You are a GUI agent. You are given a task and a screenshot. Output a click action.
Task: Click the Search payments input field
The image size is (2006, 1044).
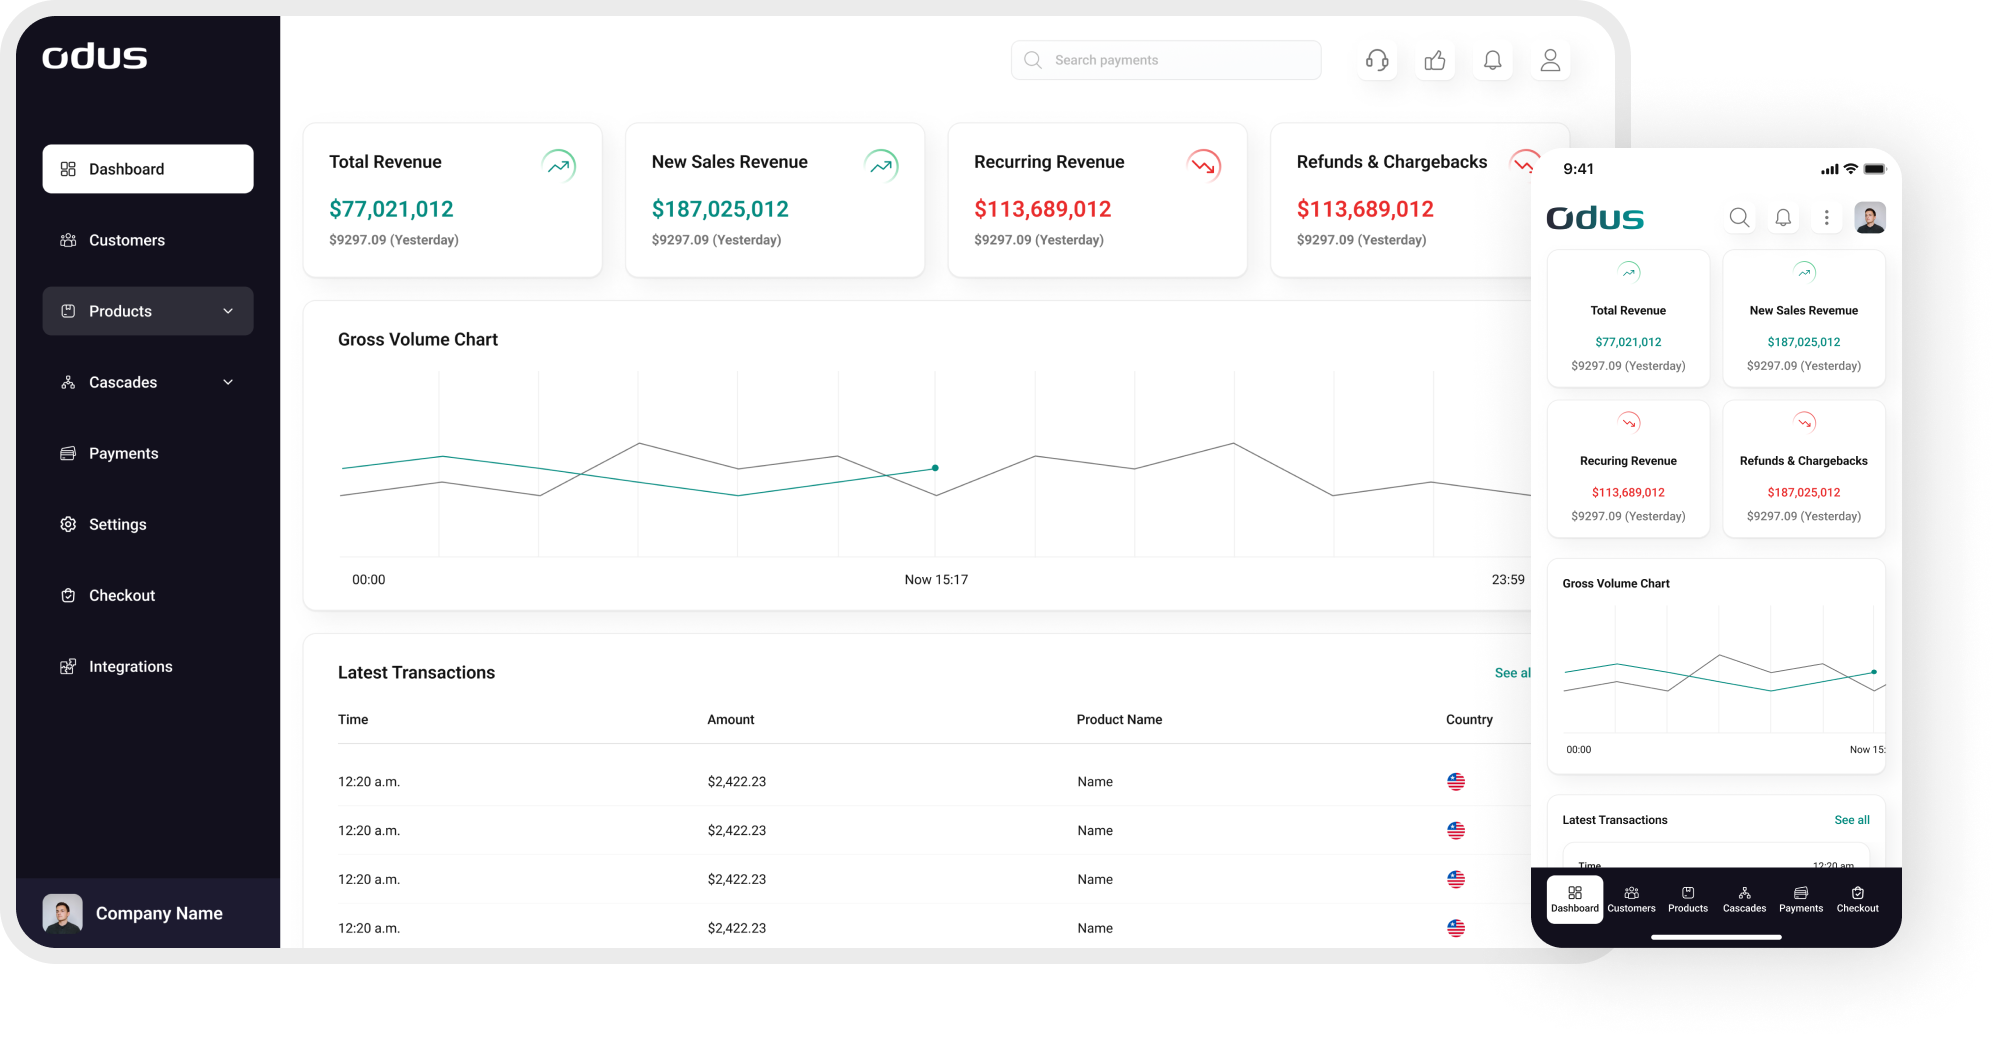1165,59
